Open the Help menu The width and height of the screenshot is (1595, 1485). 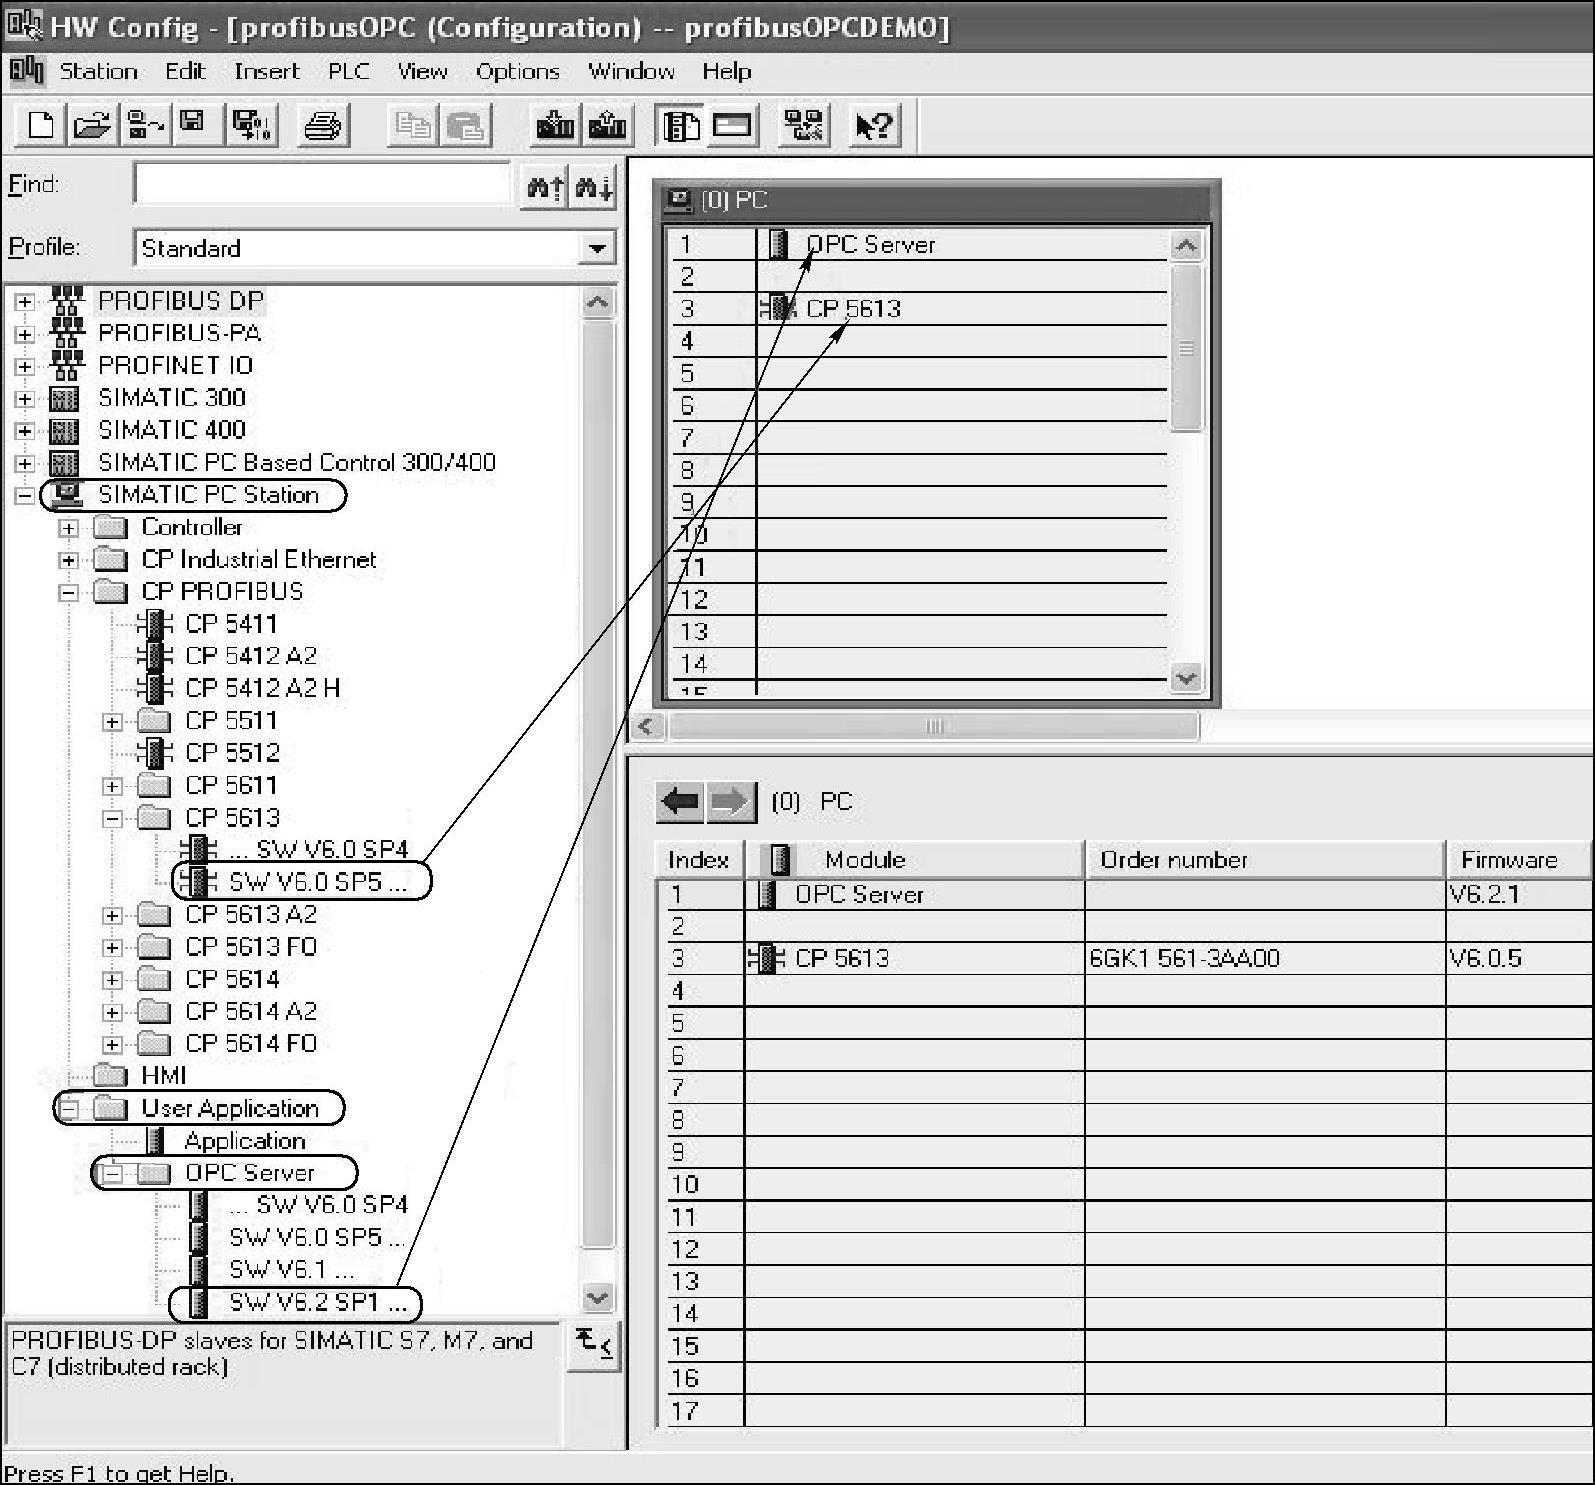click(726, 71)
